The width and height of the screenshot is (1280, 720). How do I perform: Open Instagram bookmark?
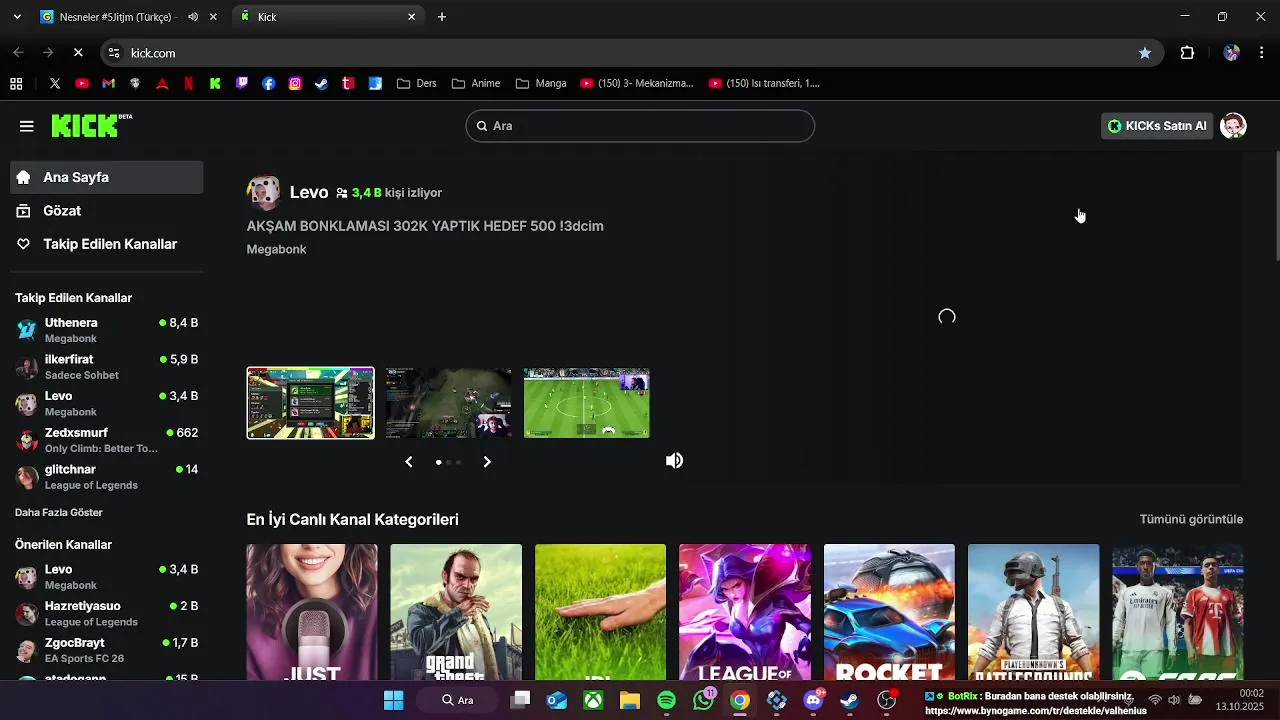tap(295, 84)
